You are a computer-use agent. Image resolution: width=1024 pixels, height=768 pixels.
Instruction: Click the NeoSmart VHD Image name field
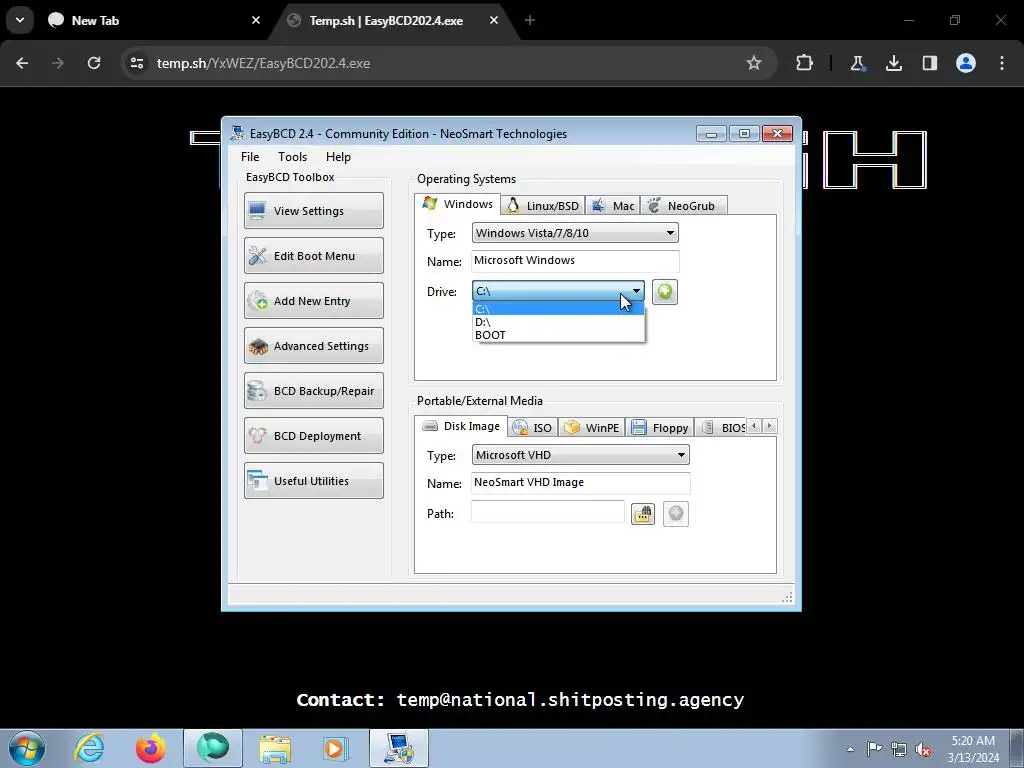(580, 483)
